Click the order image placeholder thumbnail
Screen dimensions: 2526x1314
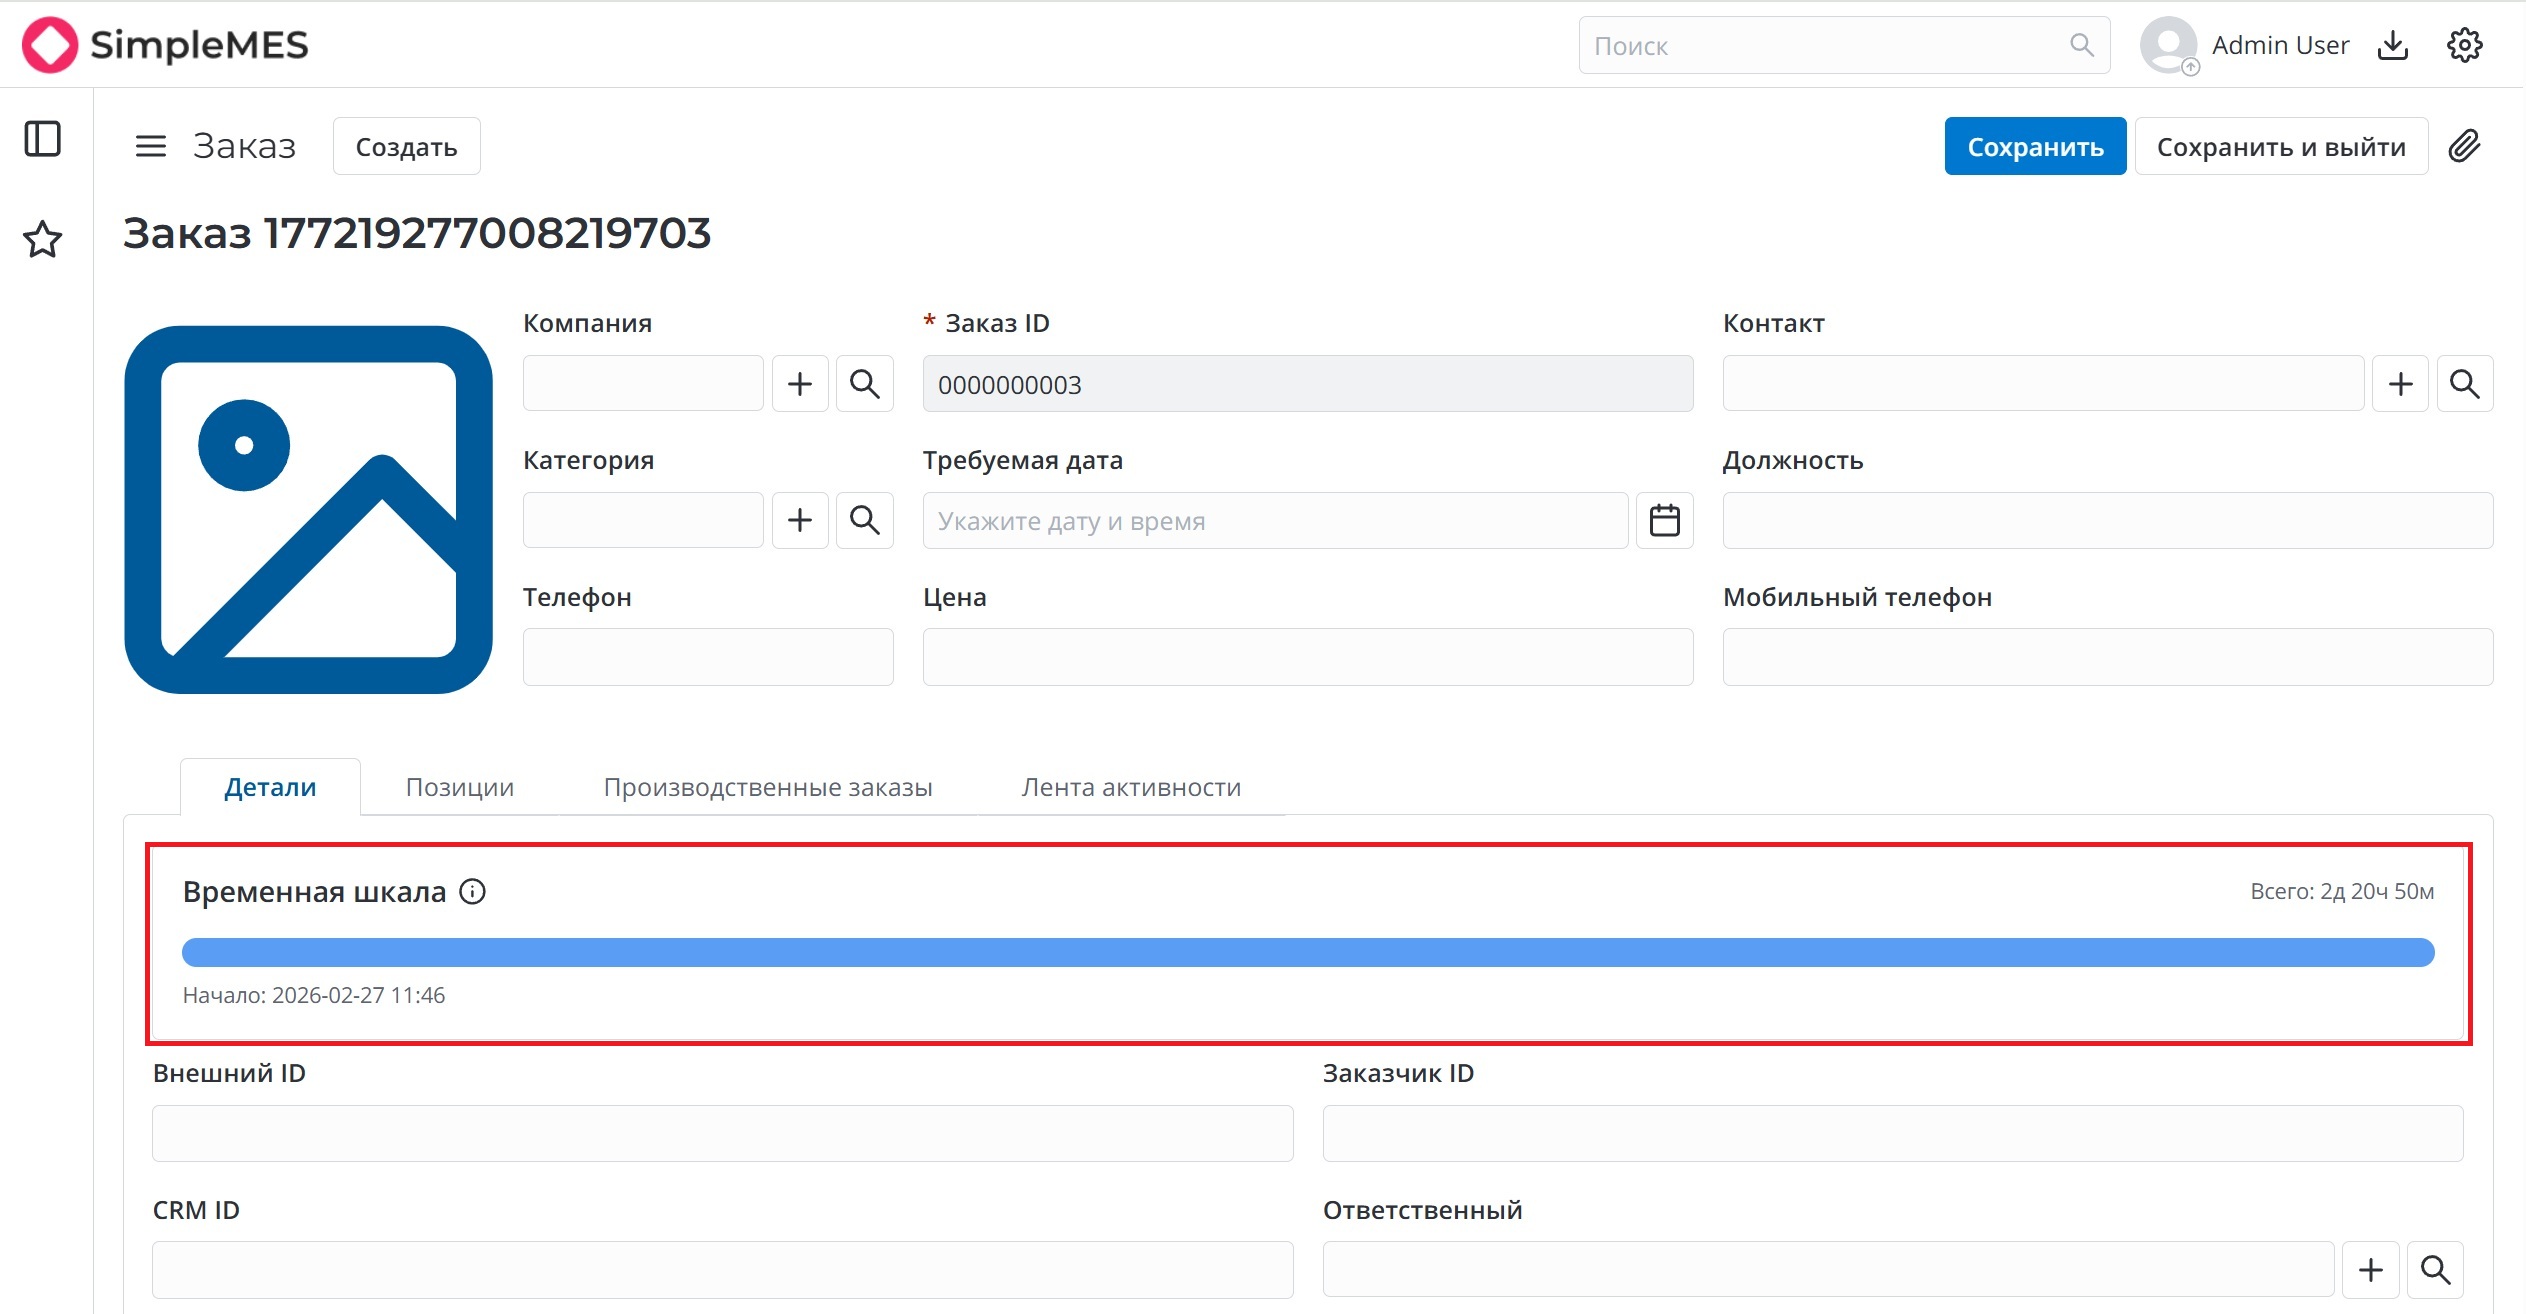click(308, 509)
